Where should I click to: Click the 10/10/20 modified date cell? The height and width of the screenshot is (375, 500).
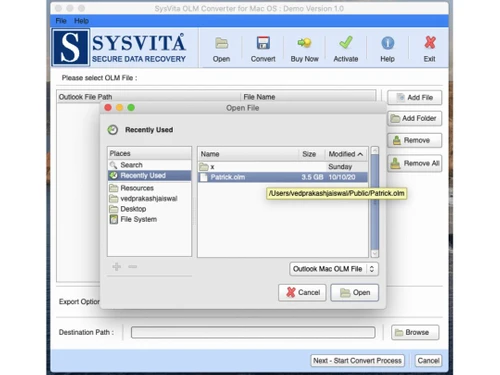342,177
